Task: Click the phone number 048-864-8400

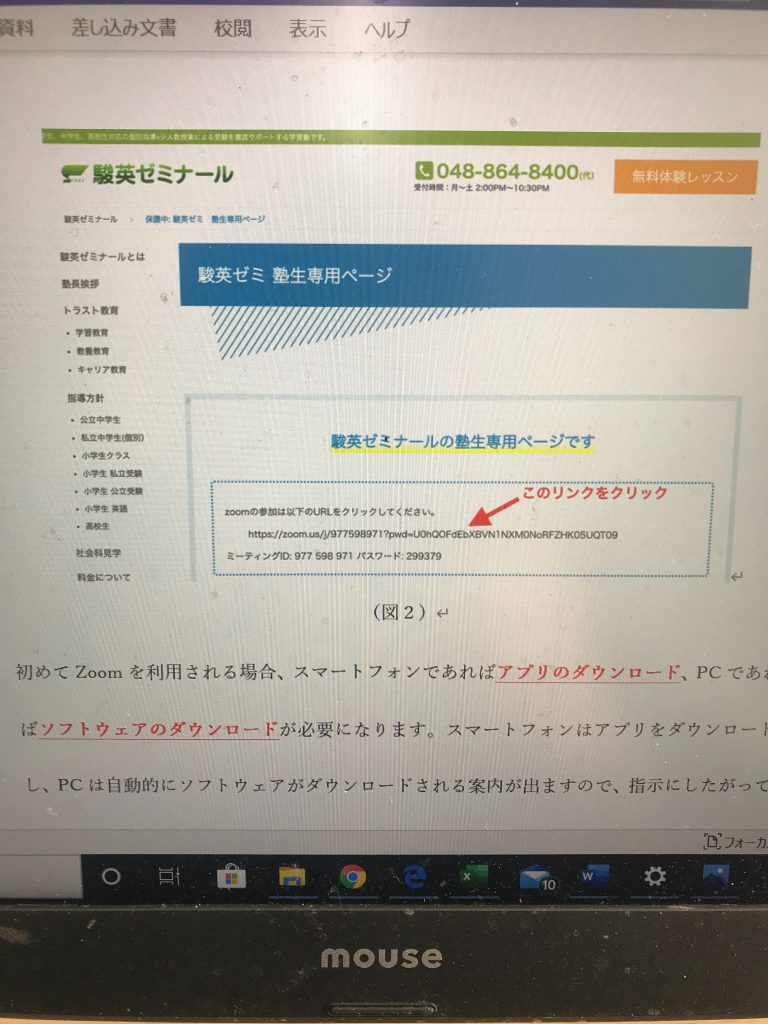Action: (507, 171)
